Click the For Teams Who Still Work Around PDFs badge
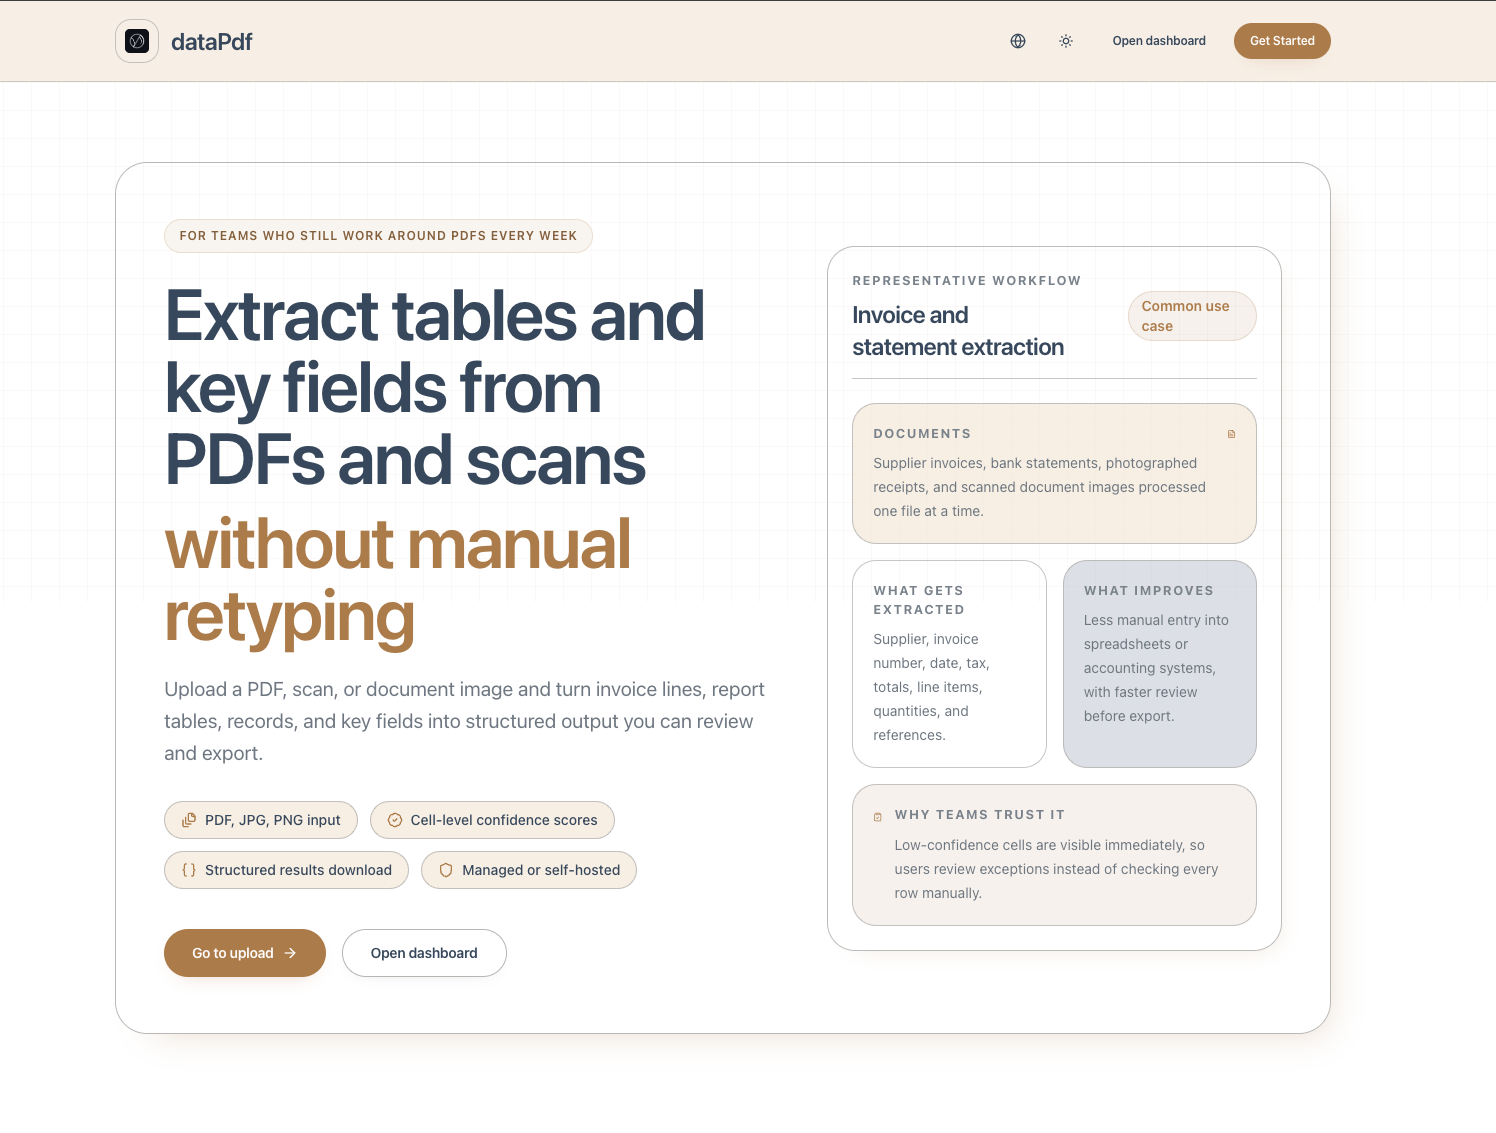This screenshot has width=1496, height=1133. (x=378, y=235)
